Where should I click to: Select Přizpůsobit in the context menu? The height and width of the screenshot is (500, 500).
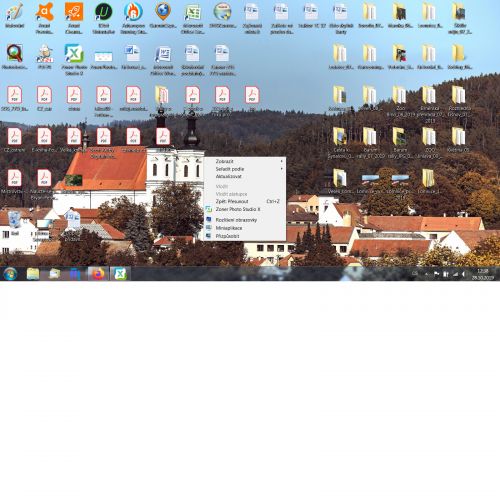245,236
